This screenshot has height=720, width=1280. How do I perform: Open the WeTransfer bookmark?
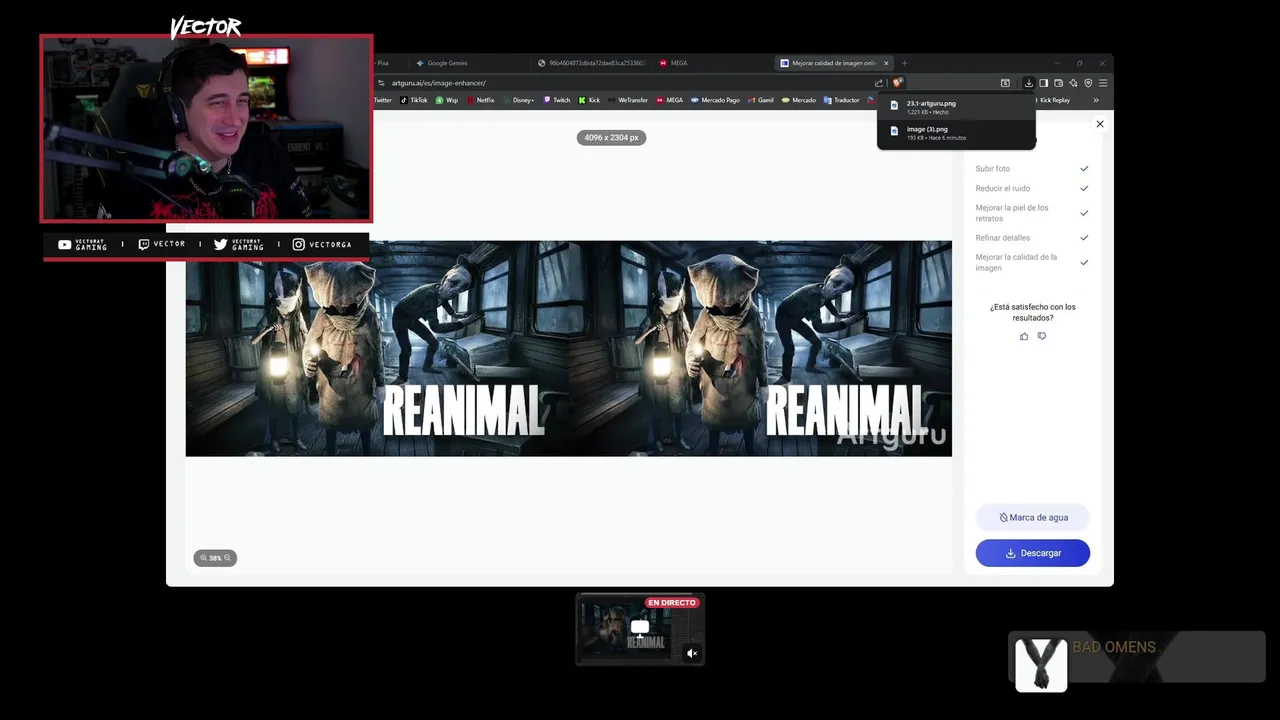pyautogui.click(x=629, y=100)
